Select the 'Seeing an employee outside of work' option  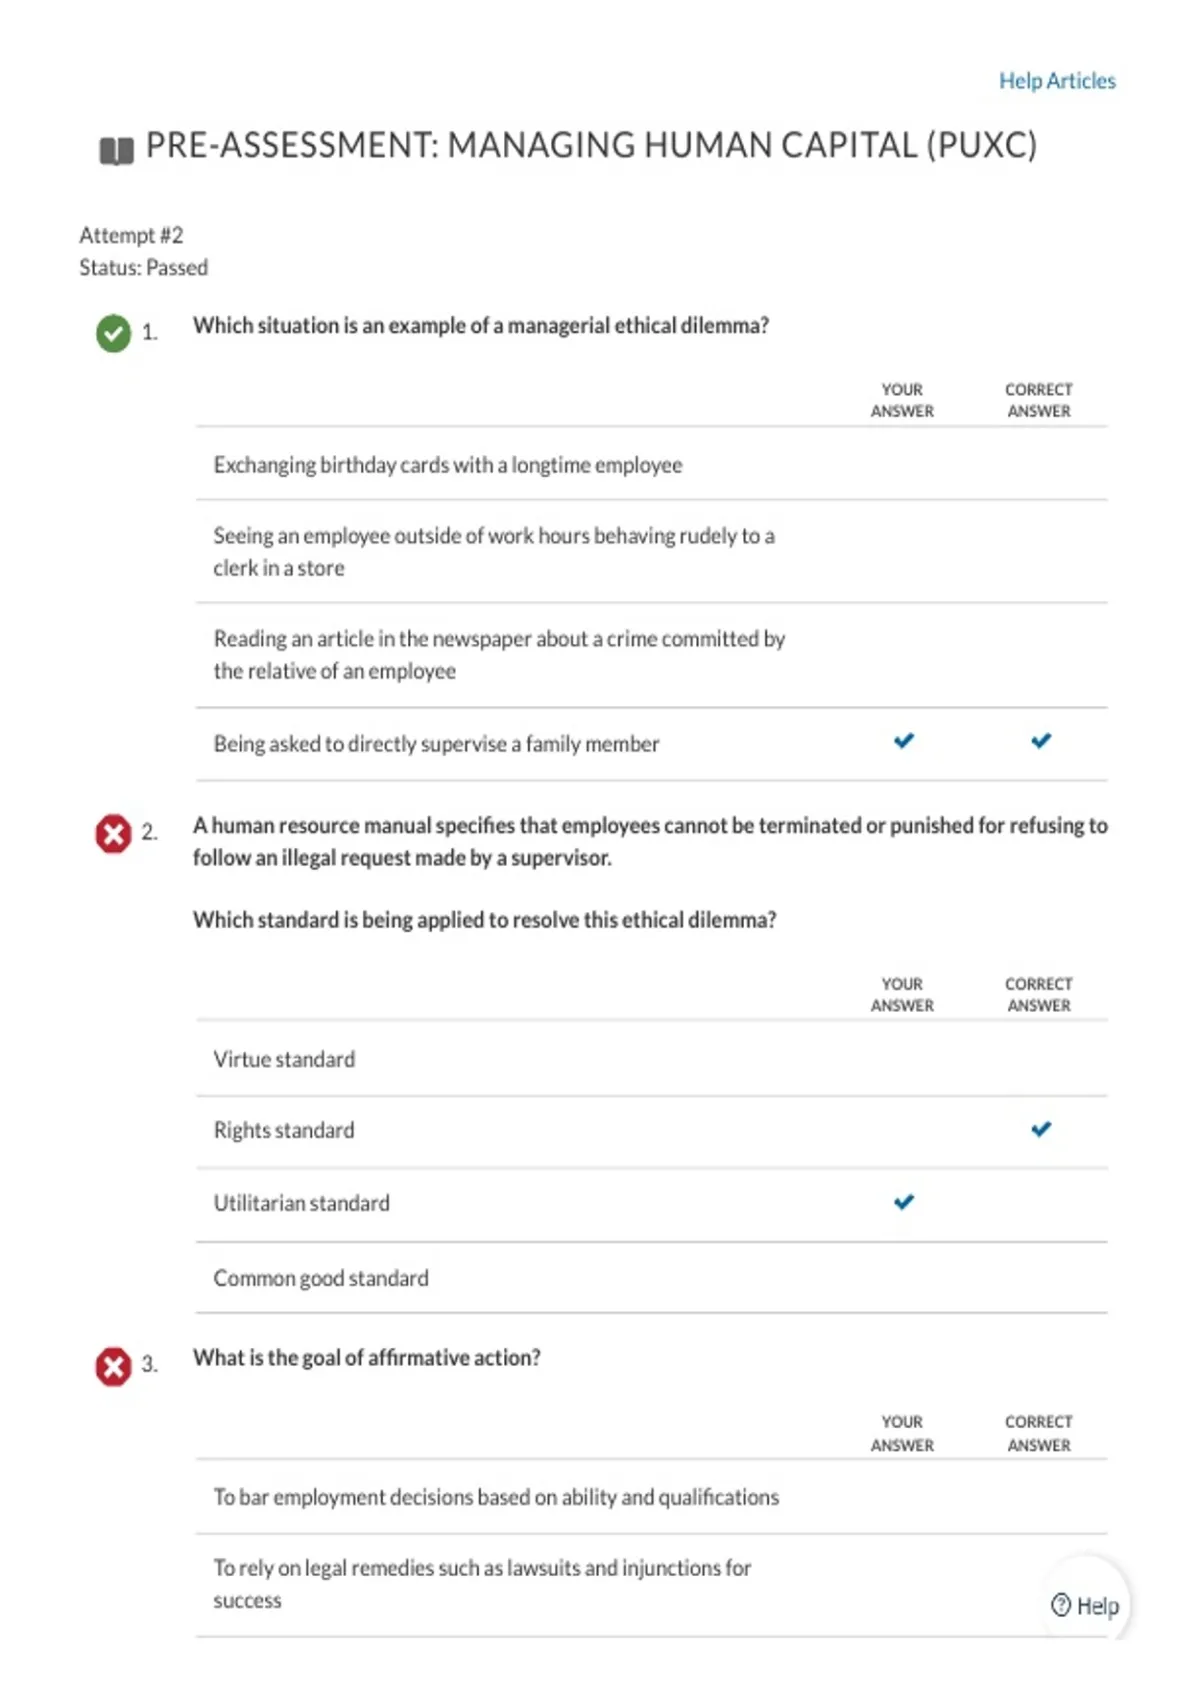click(x=651, y=551)
